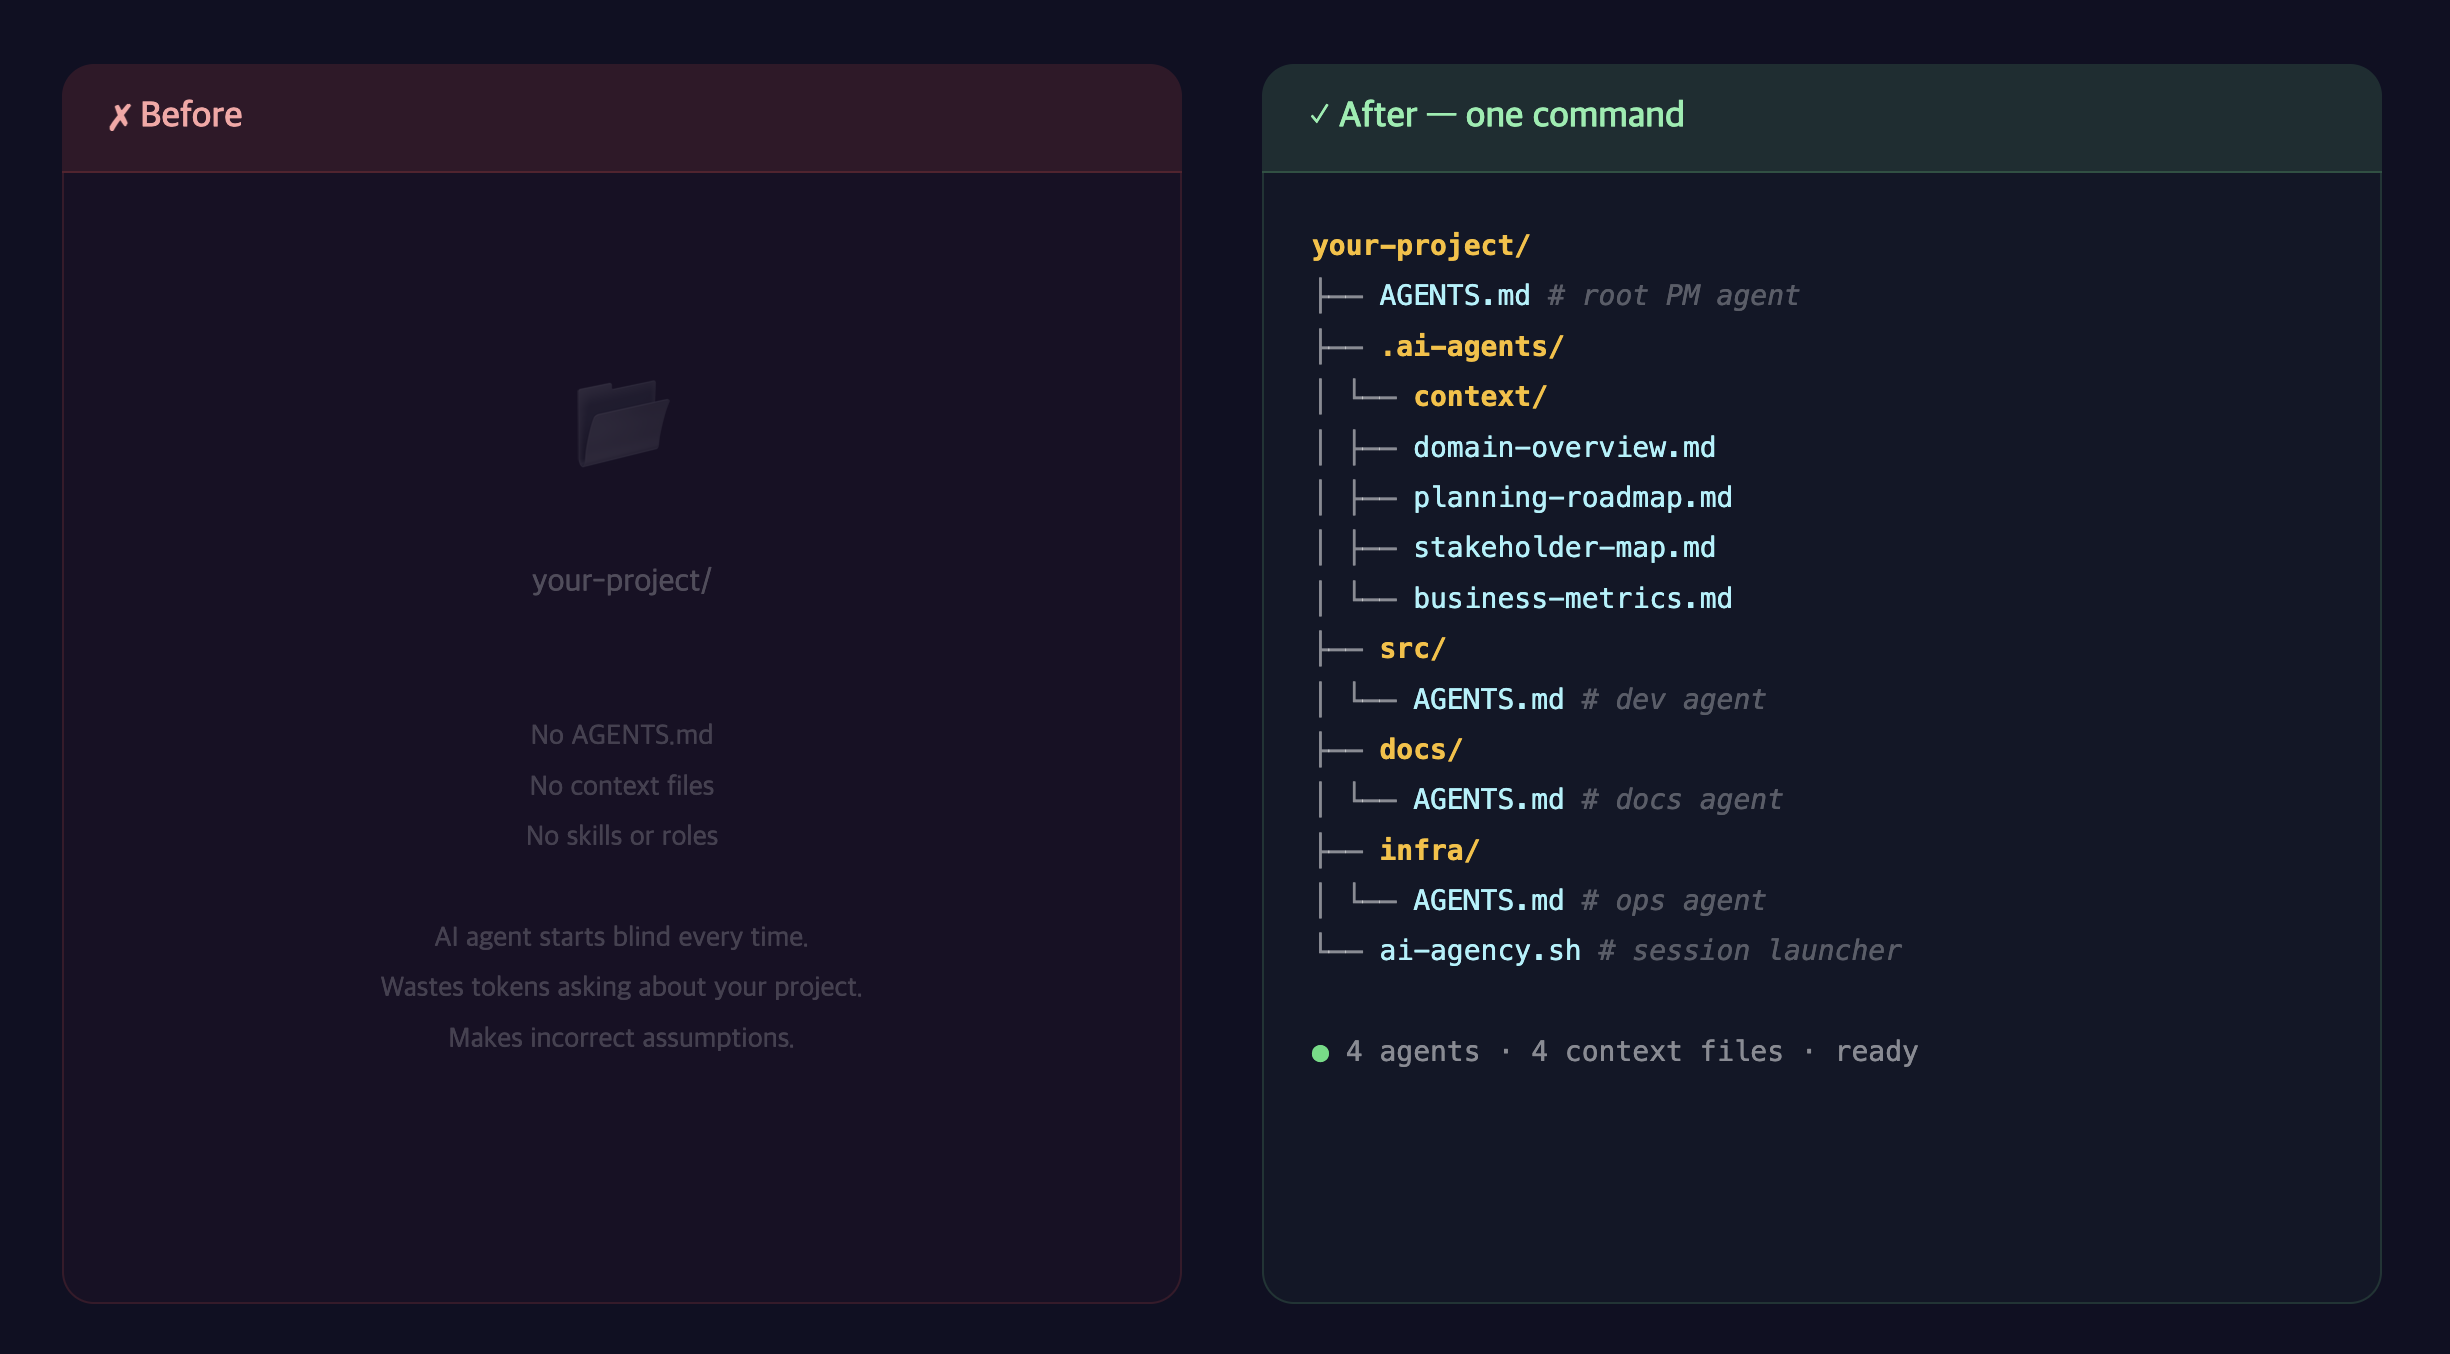Image resolution: width=2450 pixels, height=1354 pixels.
Task: Click the red X icon beside Before
Action: (120, 117)
